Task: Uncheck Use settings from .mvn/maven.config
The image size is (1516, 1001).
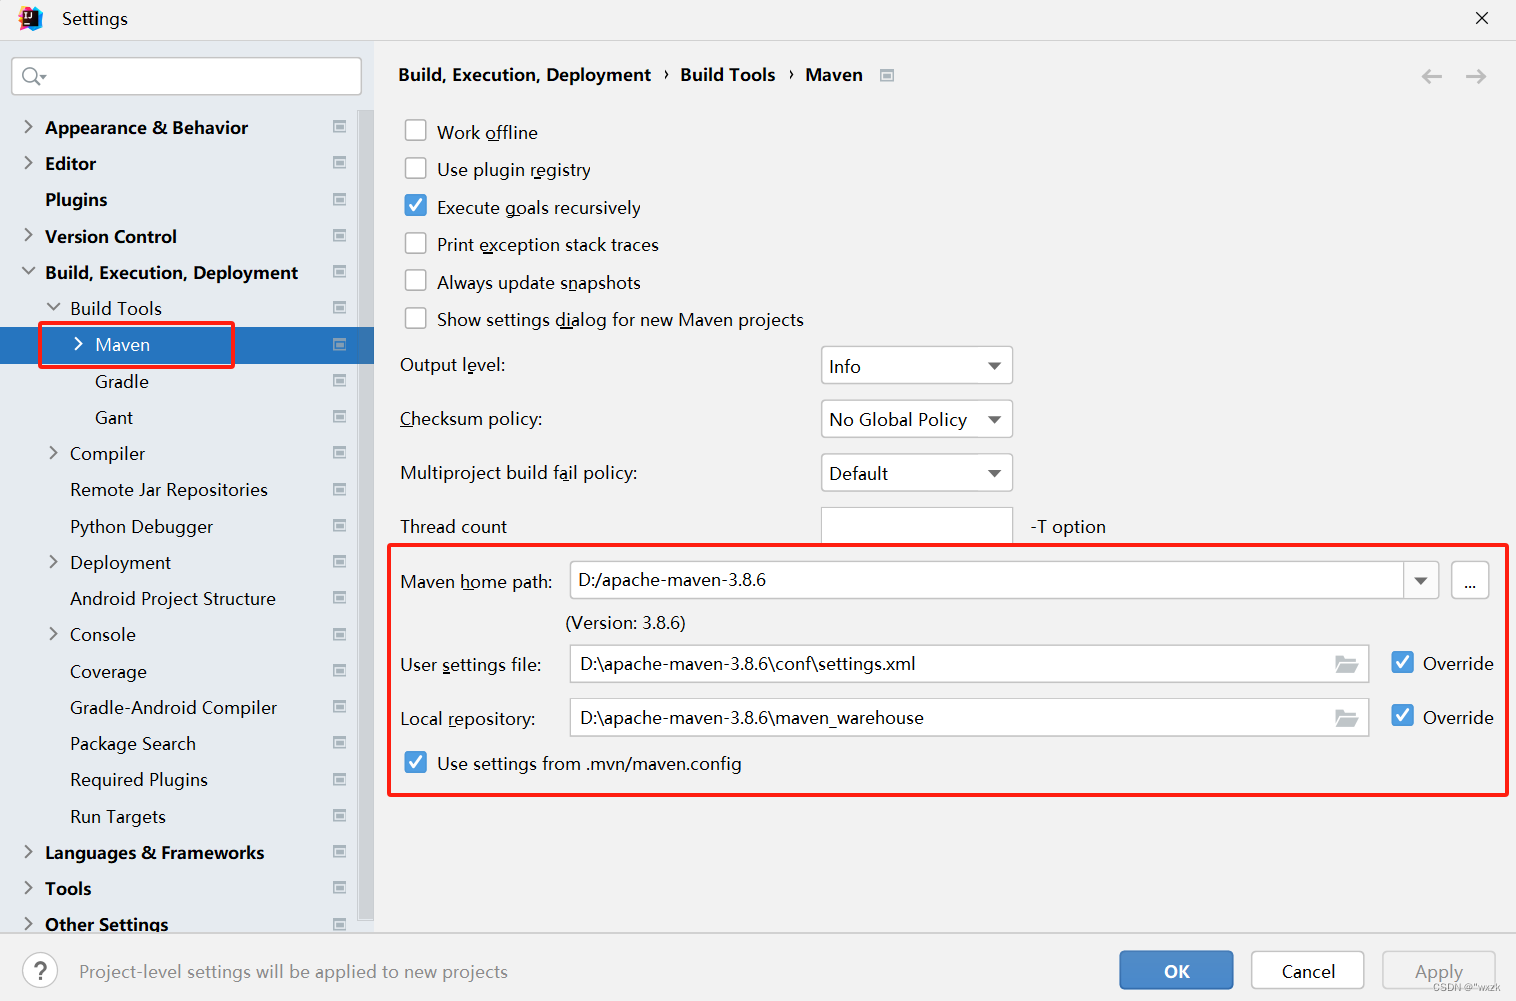Action: coord(416,762)
